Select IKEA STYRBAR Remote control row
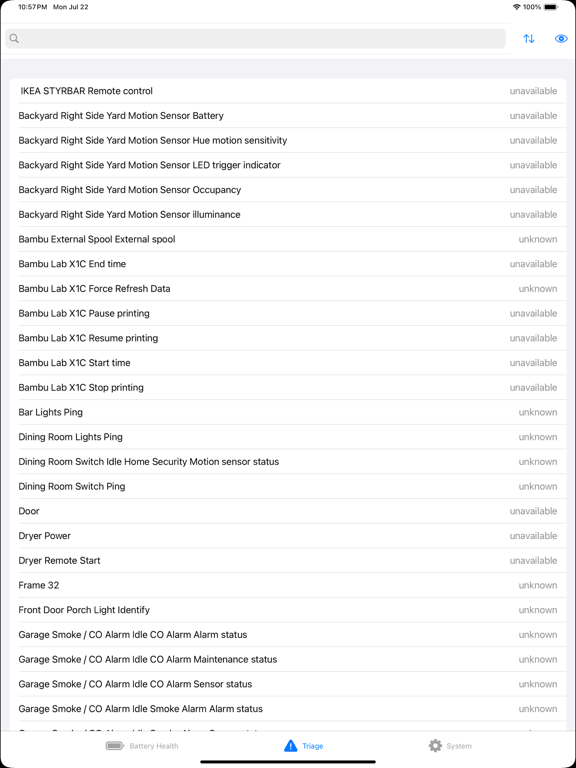The height and width of the screenshot is (768, 576). 288,91
